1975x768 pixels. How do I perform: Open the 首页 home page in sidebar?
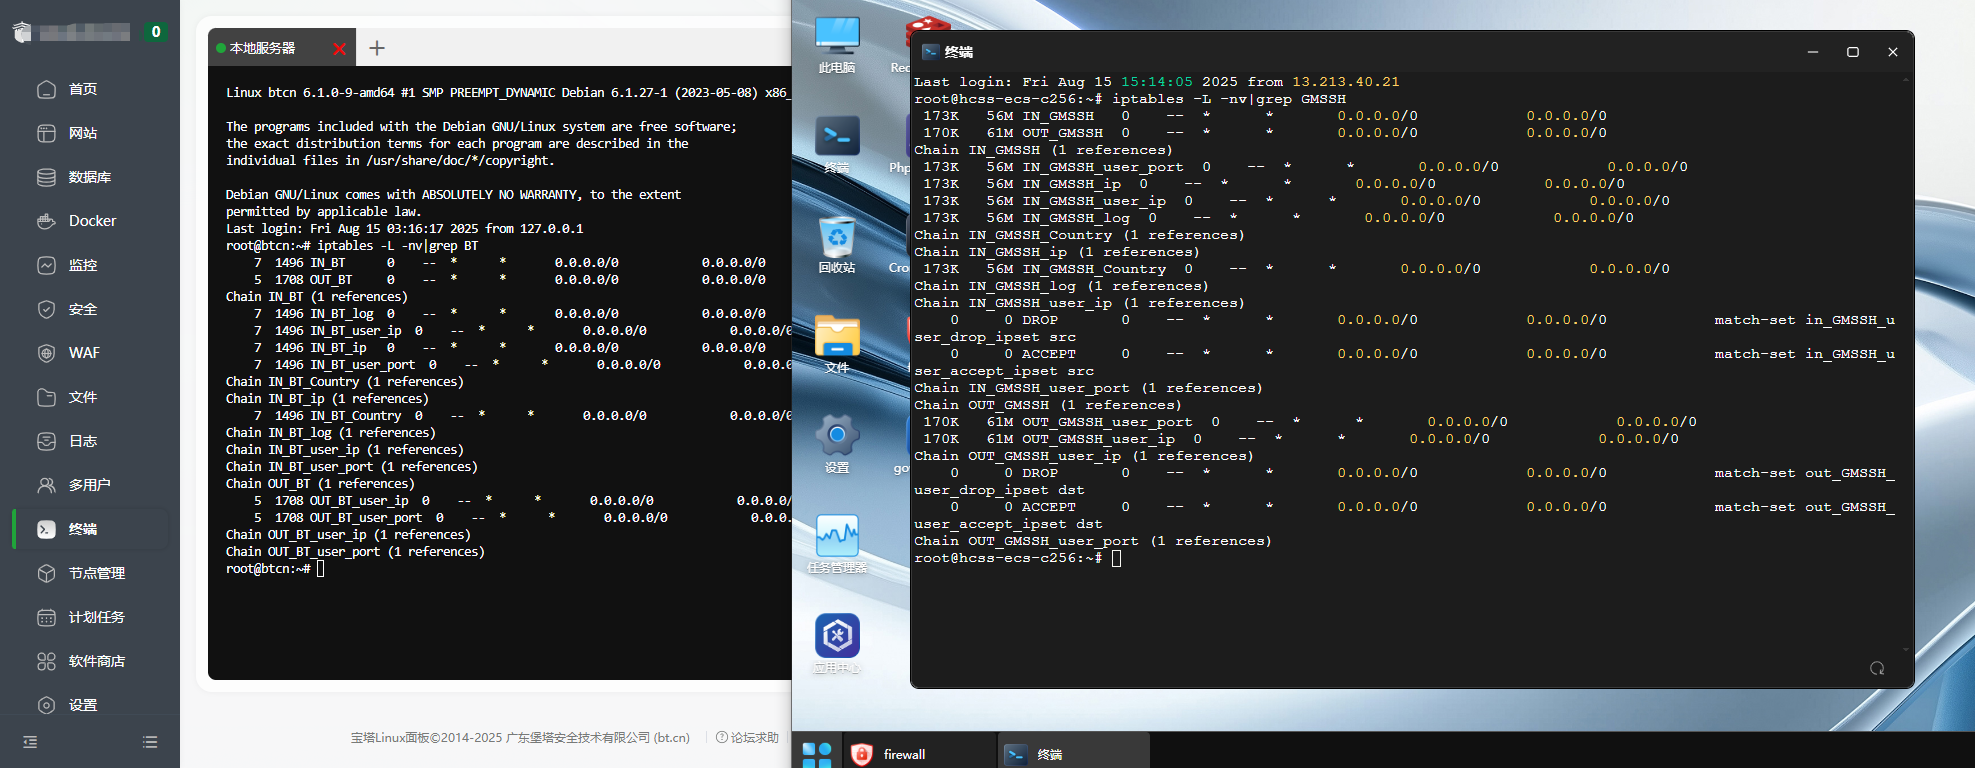point(82,89)
